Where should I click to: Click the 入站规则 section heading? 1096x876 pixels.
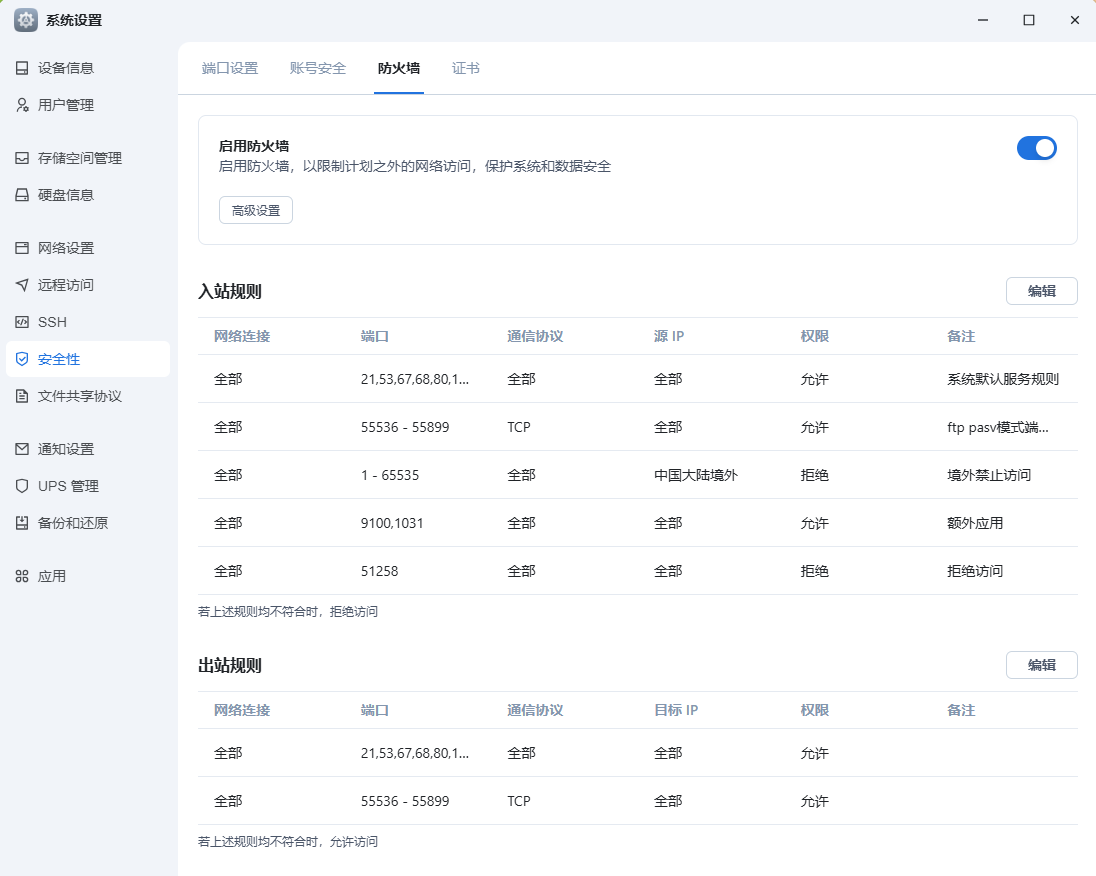pyautogui.click(x=230, y=292)
